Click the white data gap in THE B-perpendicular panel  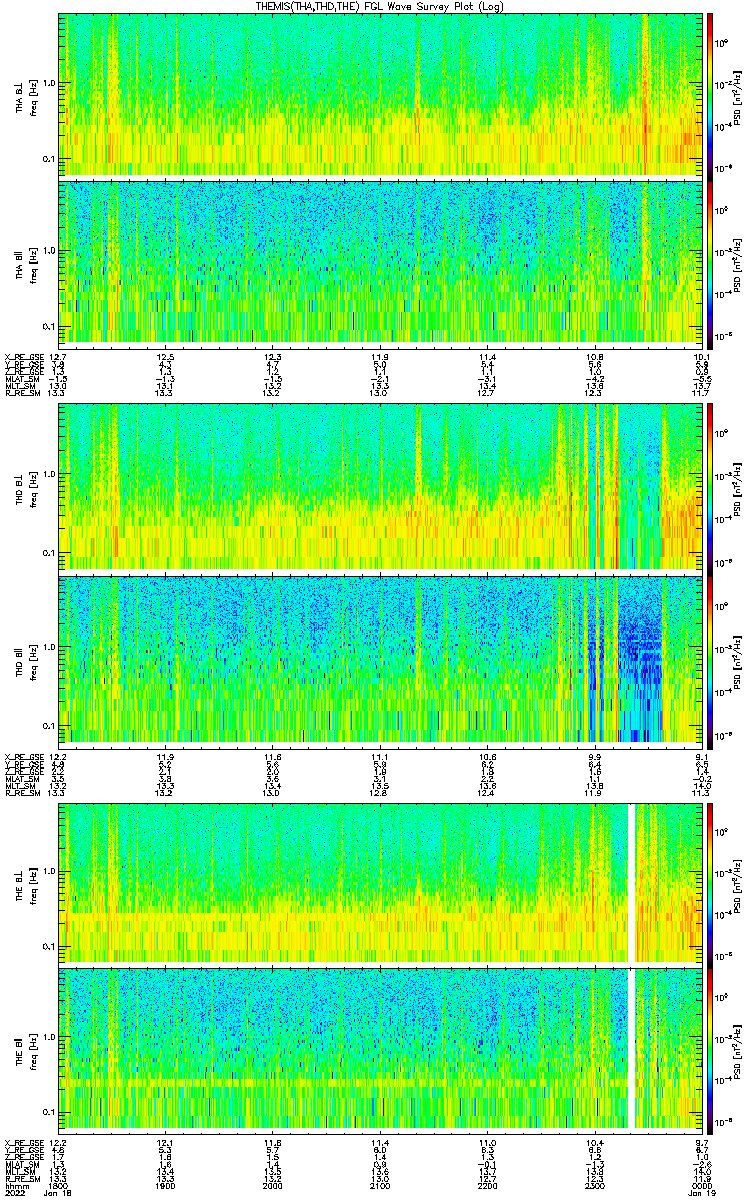click(x=631, y=881)
